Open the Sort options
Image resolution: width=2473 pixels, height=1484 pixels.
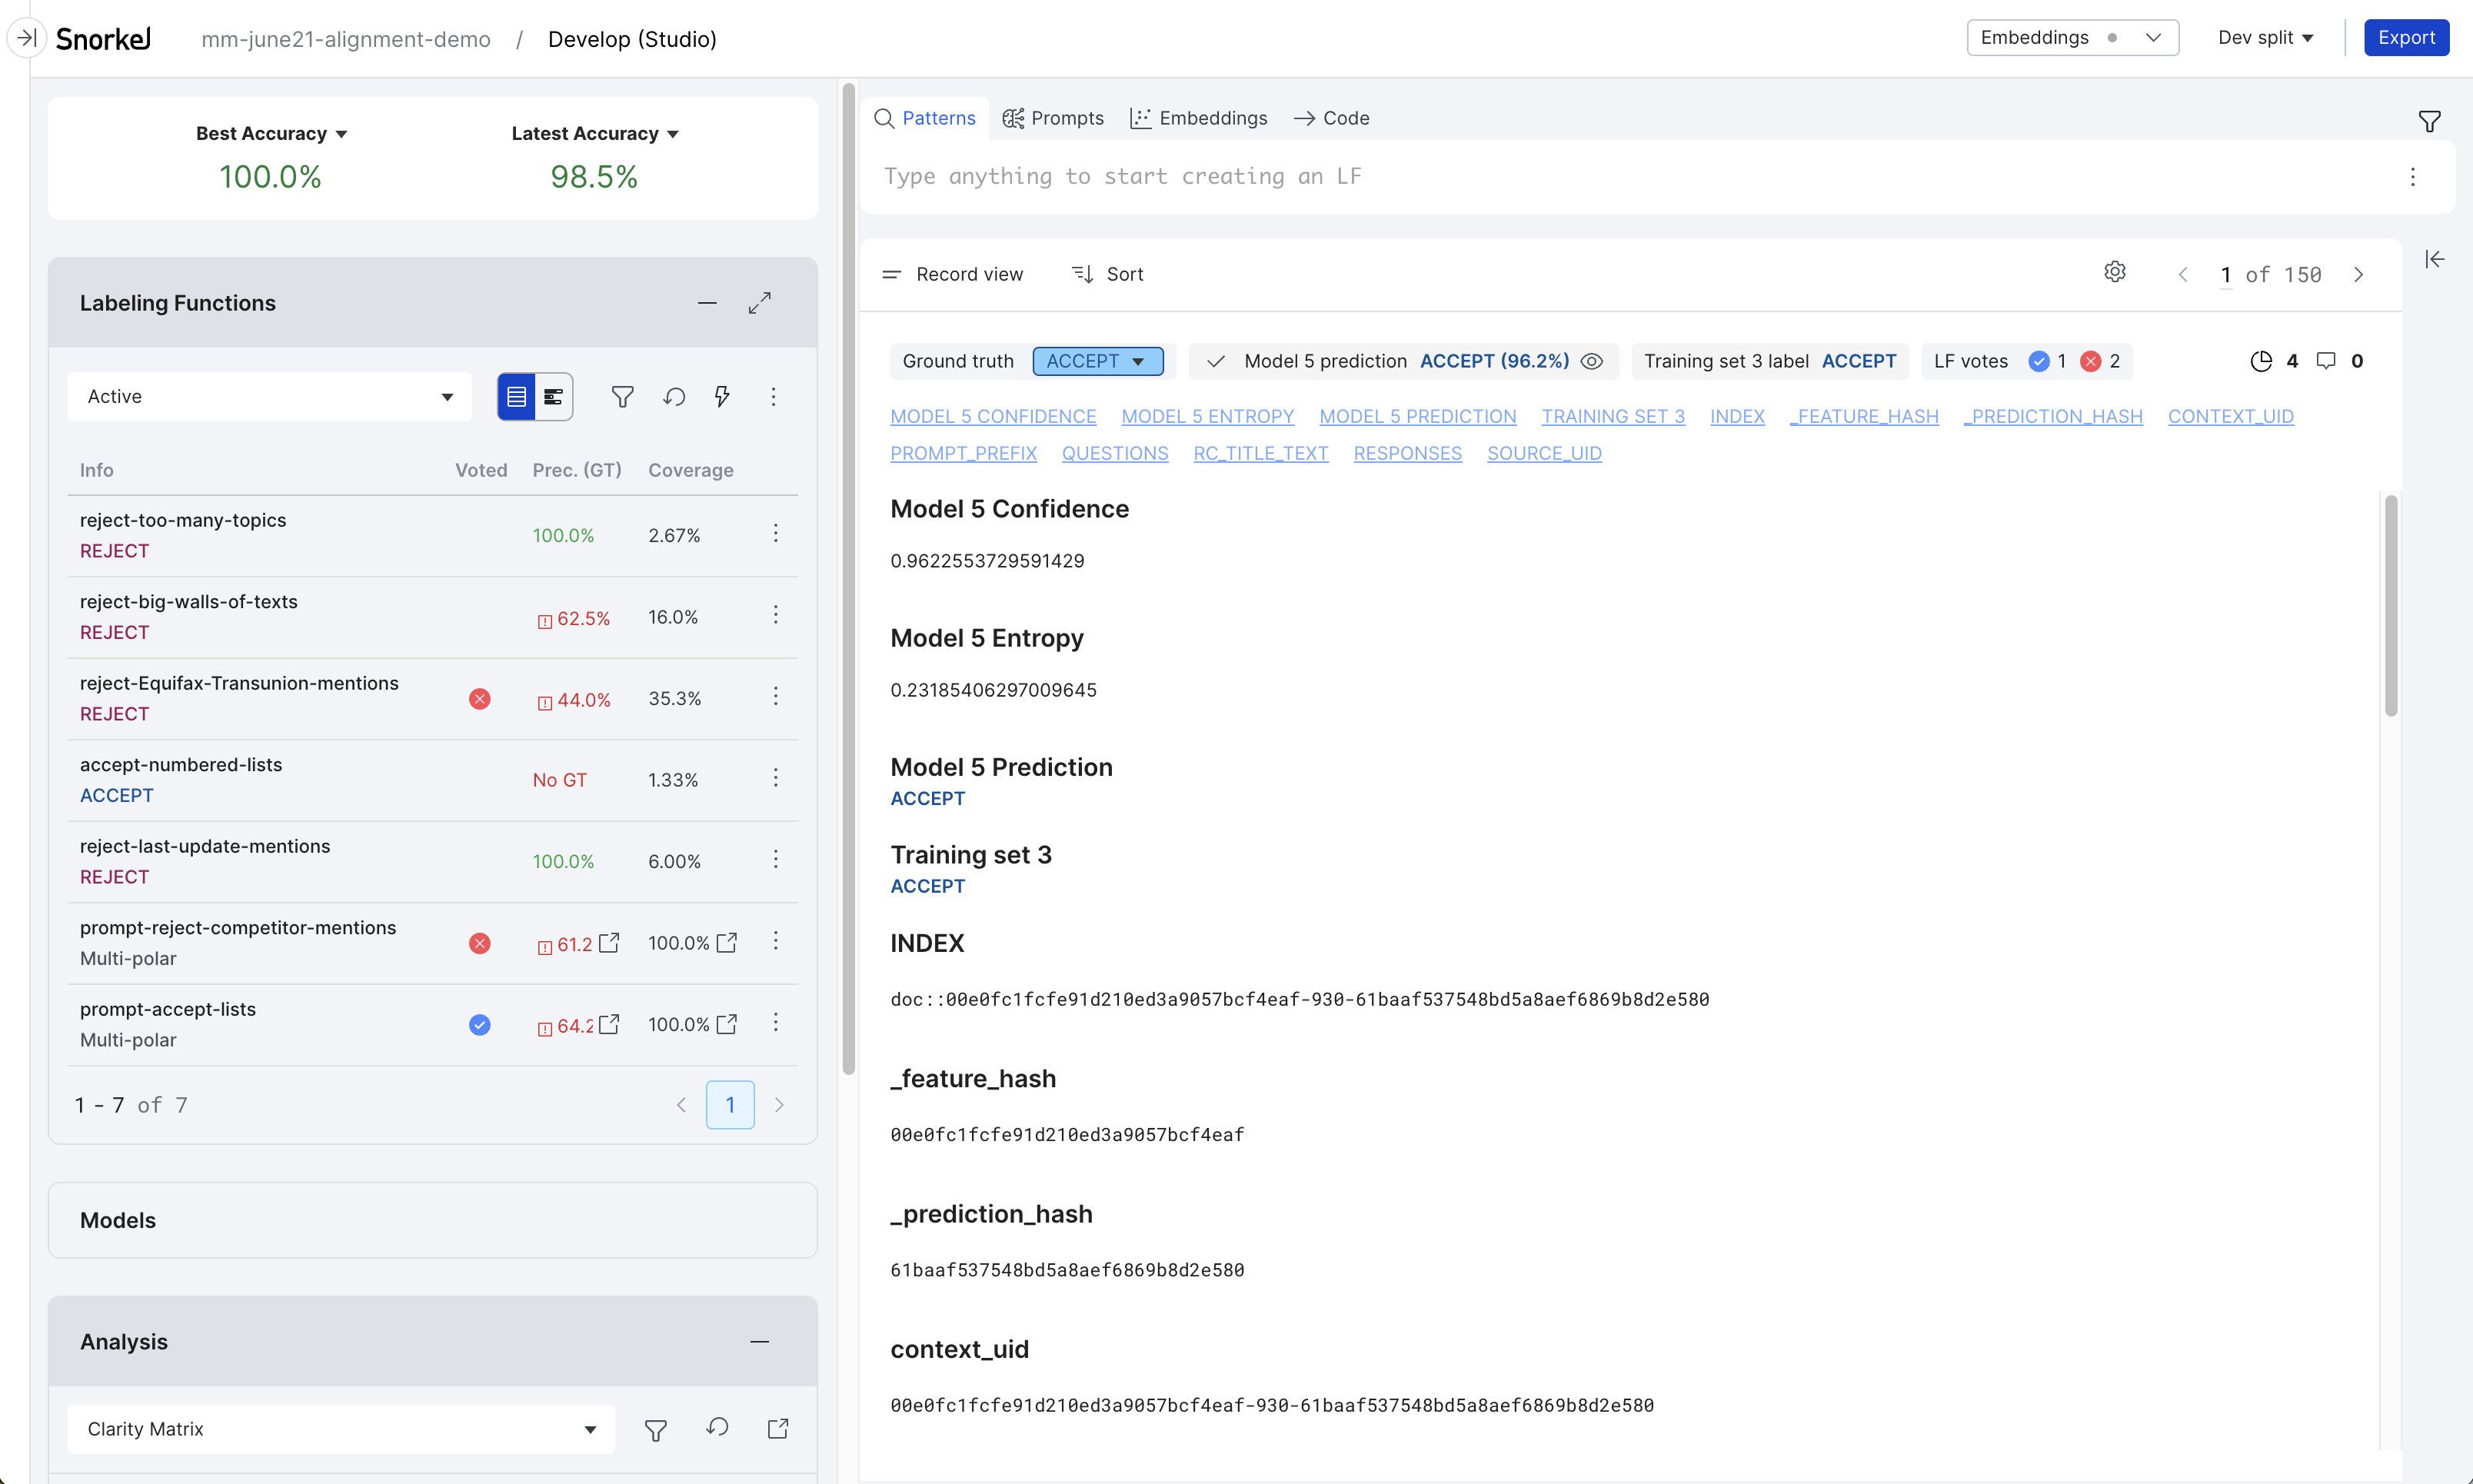point(1107,274)
